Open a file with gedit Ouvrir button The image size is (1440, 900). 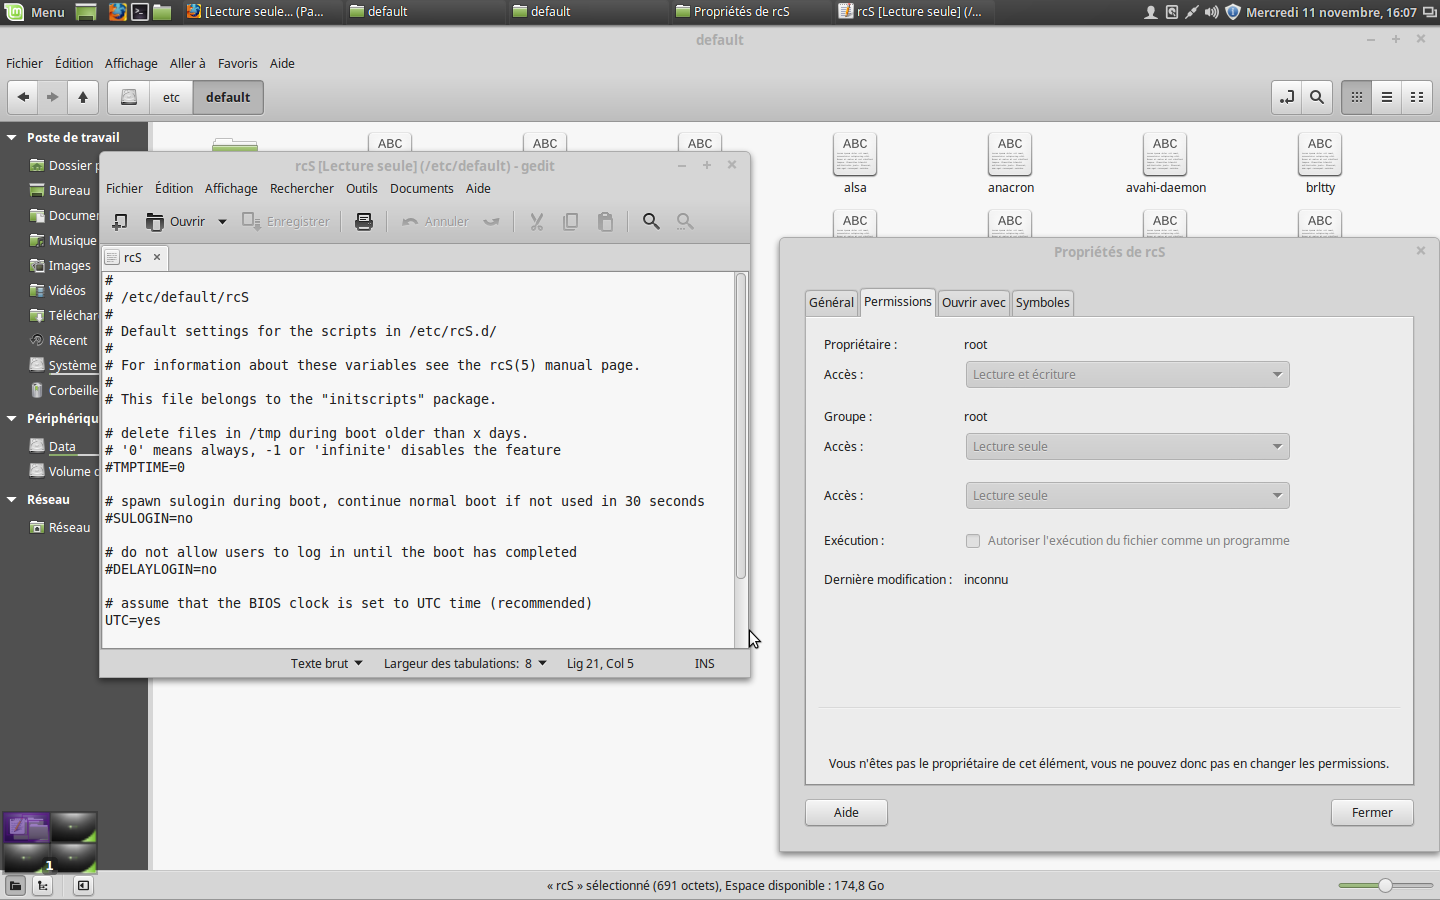tap(176, 221)
